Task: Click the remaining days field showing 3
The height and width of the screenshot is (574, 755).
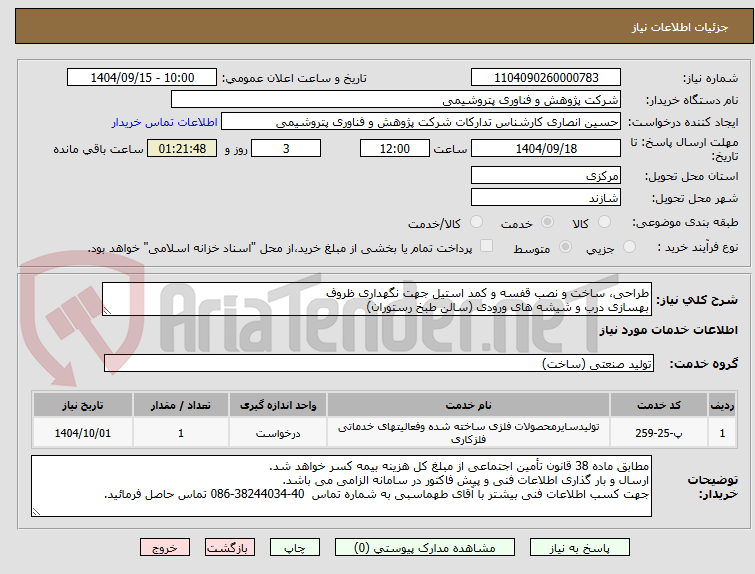Action: (x=286, y=148)
